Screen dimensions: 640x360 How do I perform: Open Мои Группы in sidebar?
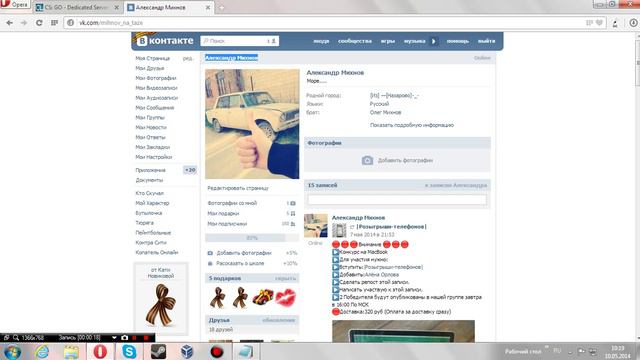[150, 118]
